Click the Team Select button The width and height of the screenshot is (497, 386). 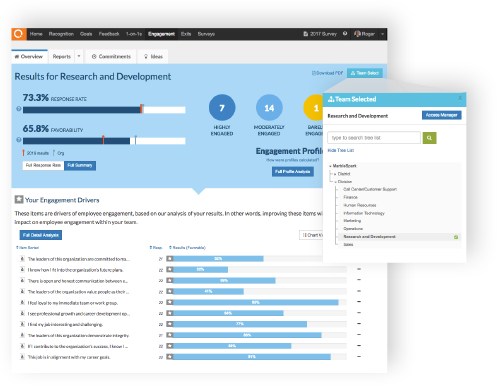[x=365, y=73]
